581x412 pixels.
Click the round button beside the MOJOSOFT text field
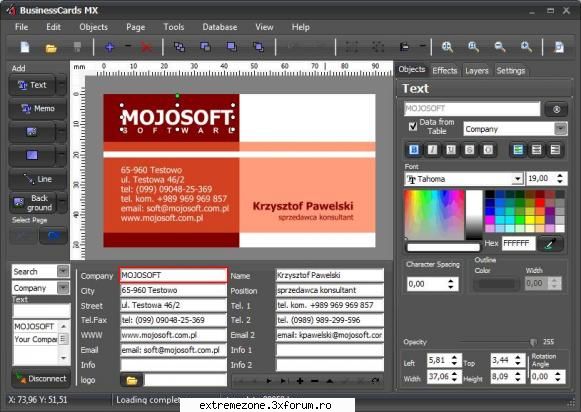pos(556,109)
